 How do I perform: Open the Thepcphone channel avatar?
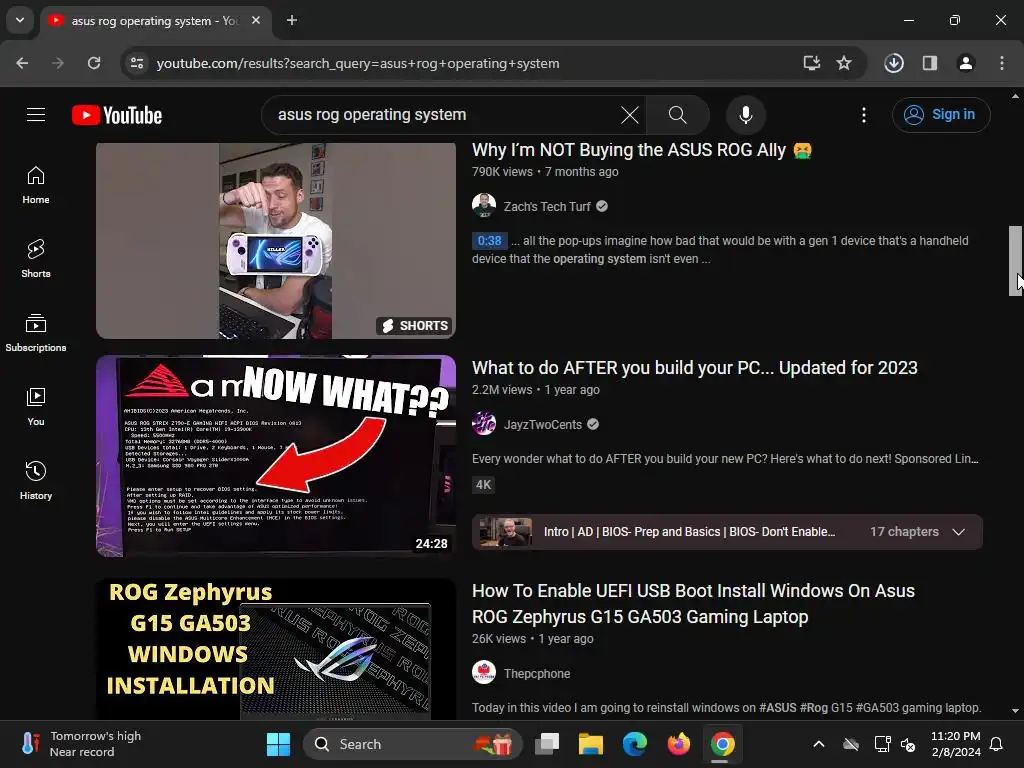pyautogui.click(x=484, y=672)
